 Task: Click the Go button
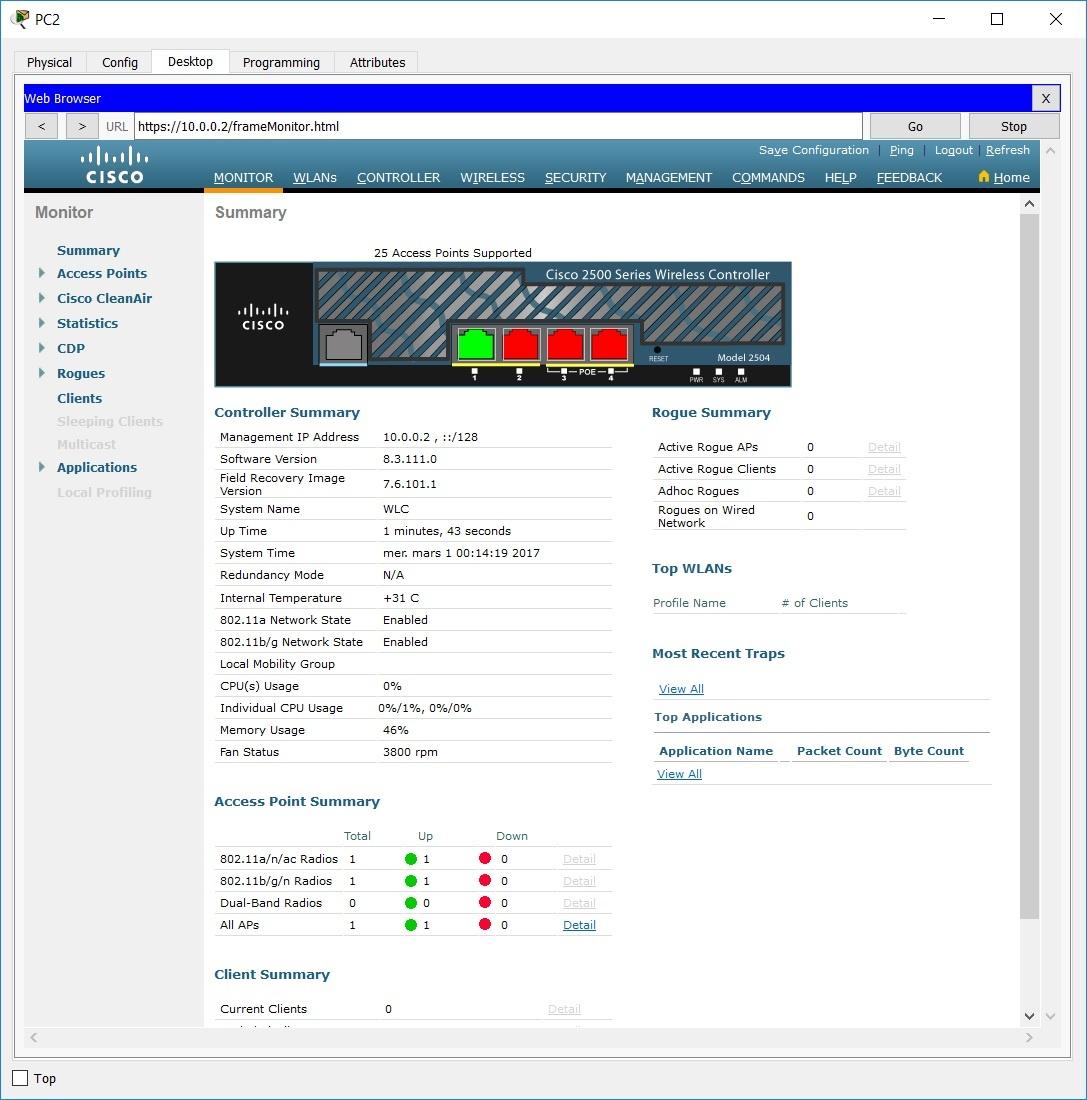coord(915,126)
